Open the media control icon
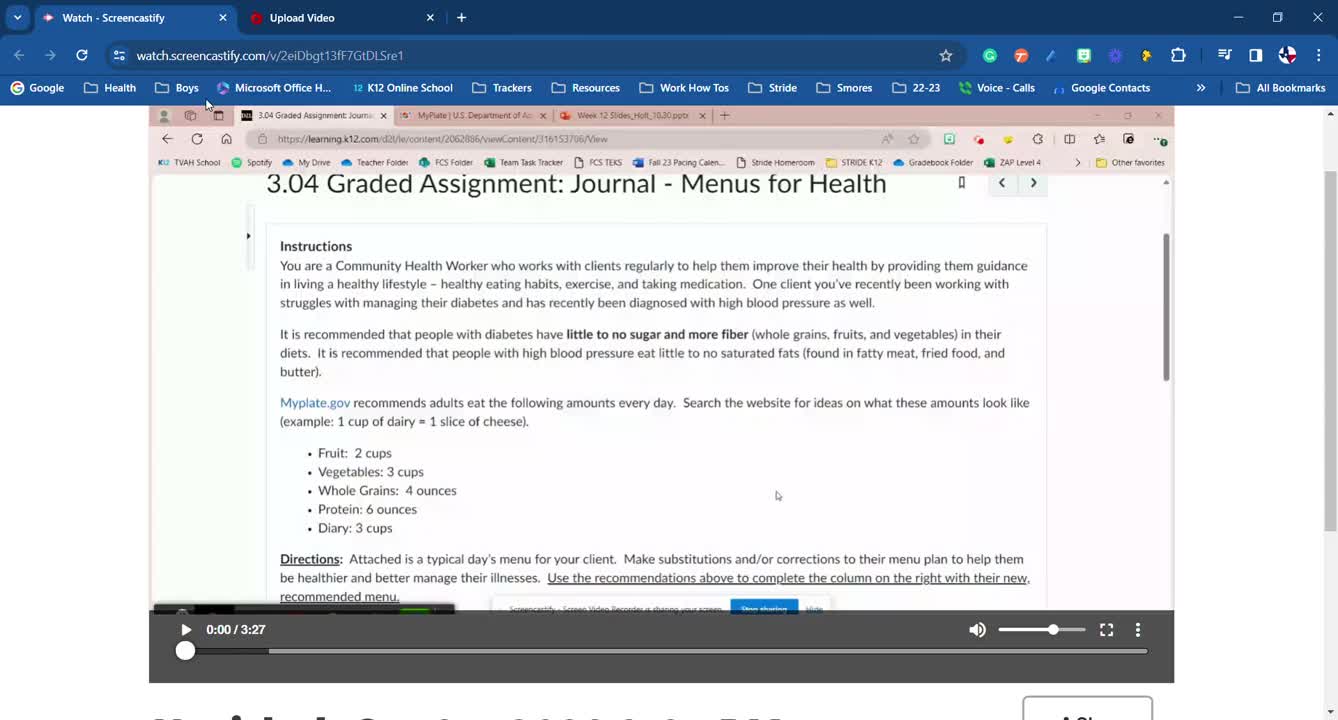1338x720 pixels. [x=1224, y=55]
